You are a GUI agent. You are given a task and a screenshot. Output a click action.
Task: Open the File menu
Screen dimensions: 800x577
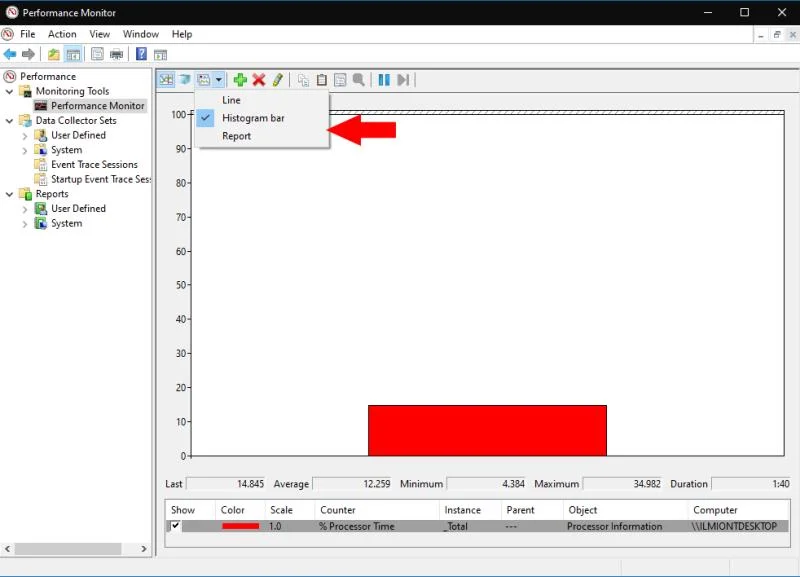(x=28, y=34)
